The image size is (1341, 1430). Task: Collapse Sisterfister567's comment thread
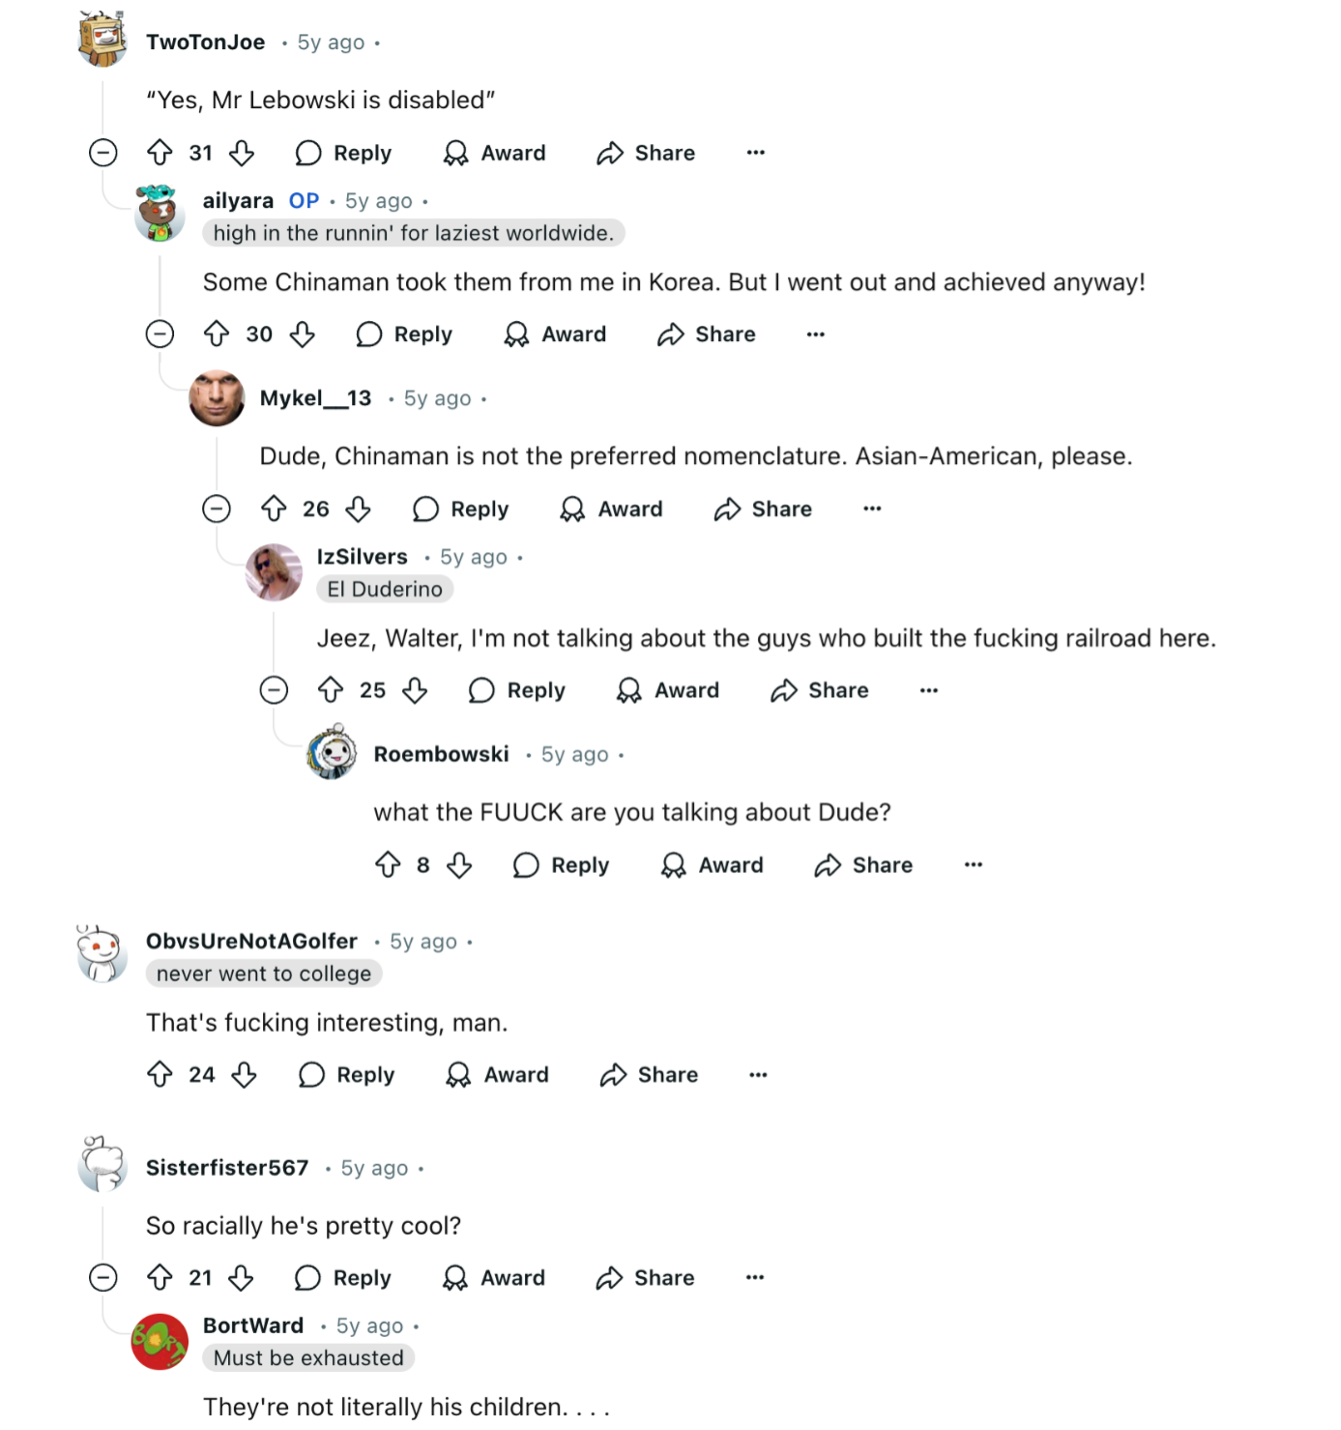coord(103,1278)
